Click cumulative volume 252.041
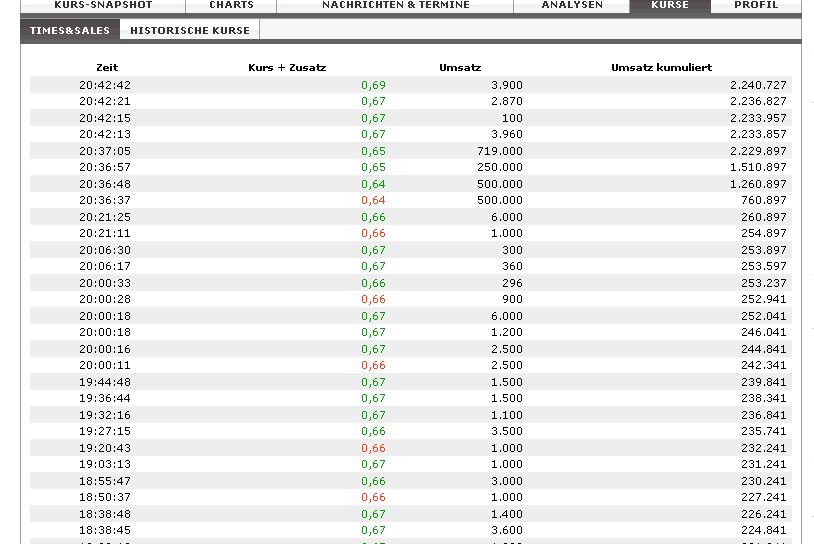814x544 pixels. 764,316
